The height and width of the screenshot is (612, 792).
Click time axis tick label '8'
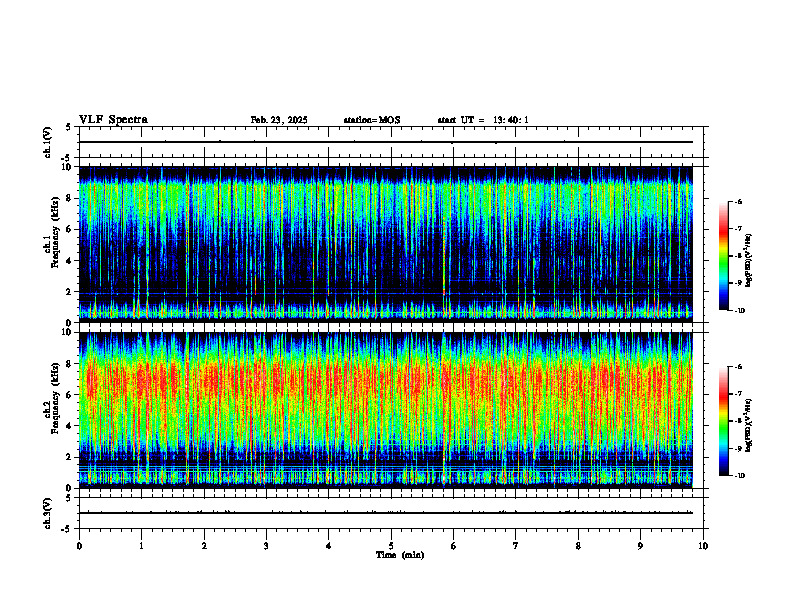[x=578, y=546]
